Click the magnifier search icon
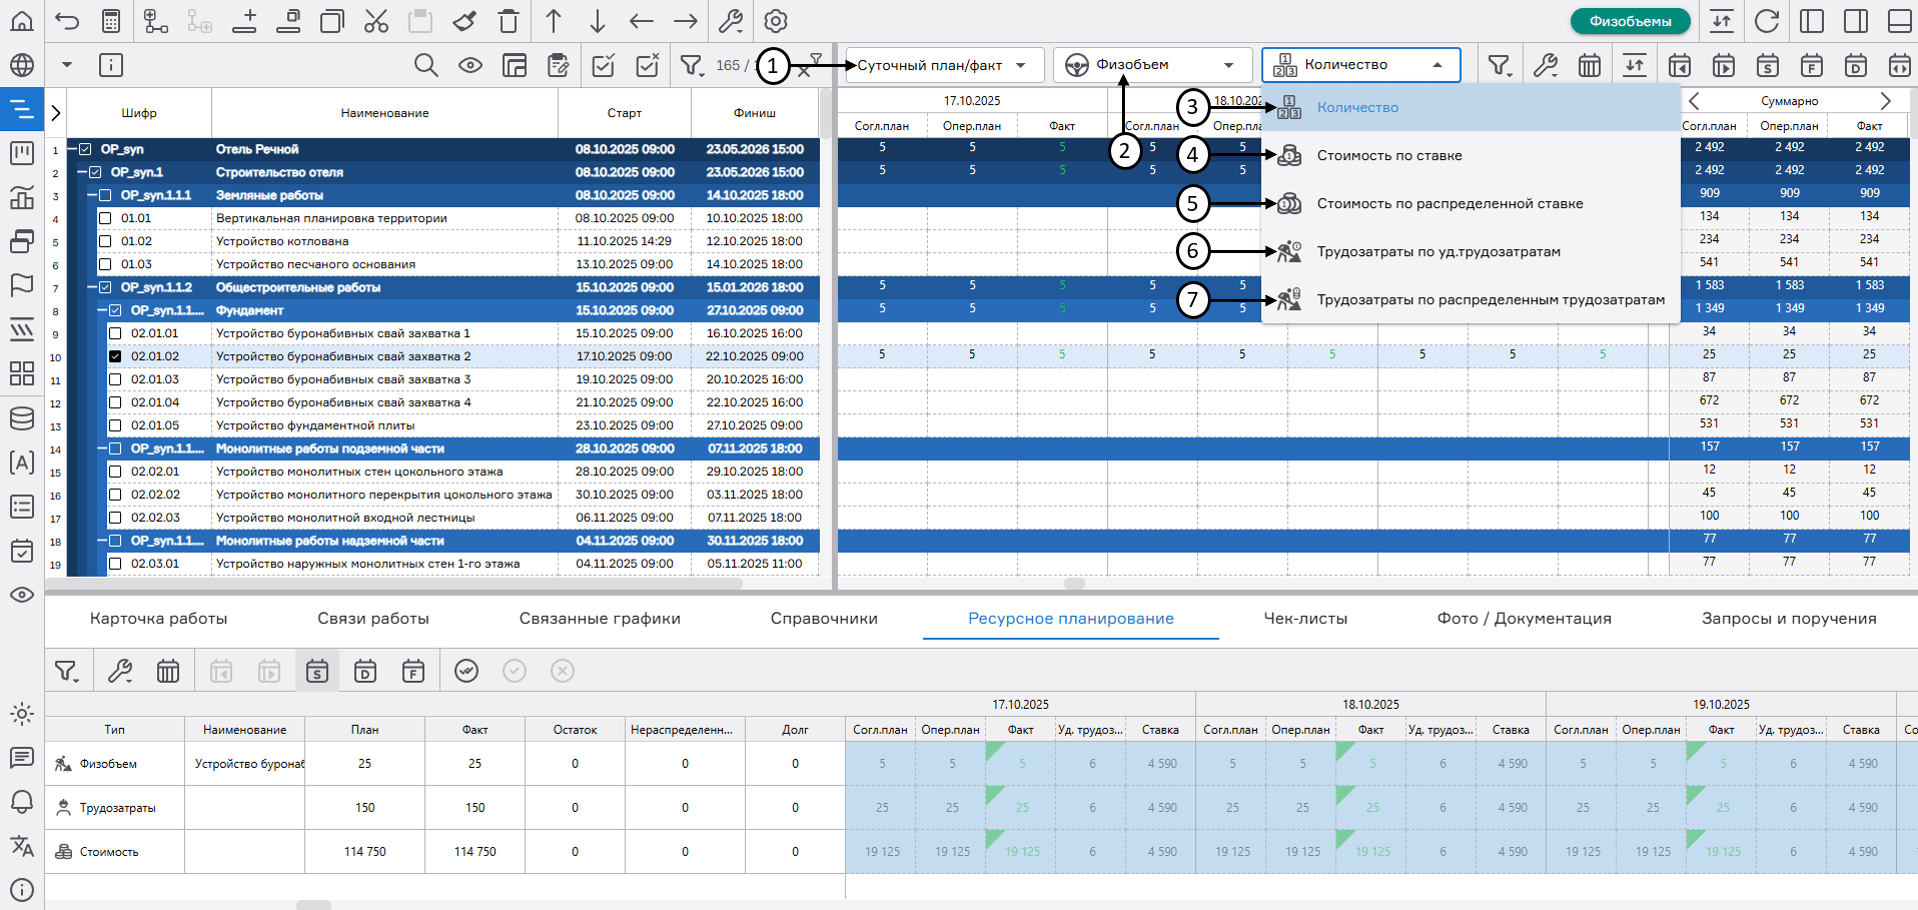The image size is (1918, 910). coord(426,66)
